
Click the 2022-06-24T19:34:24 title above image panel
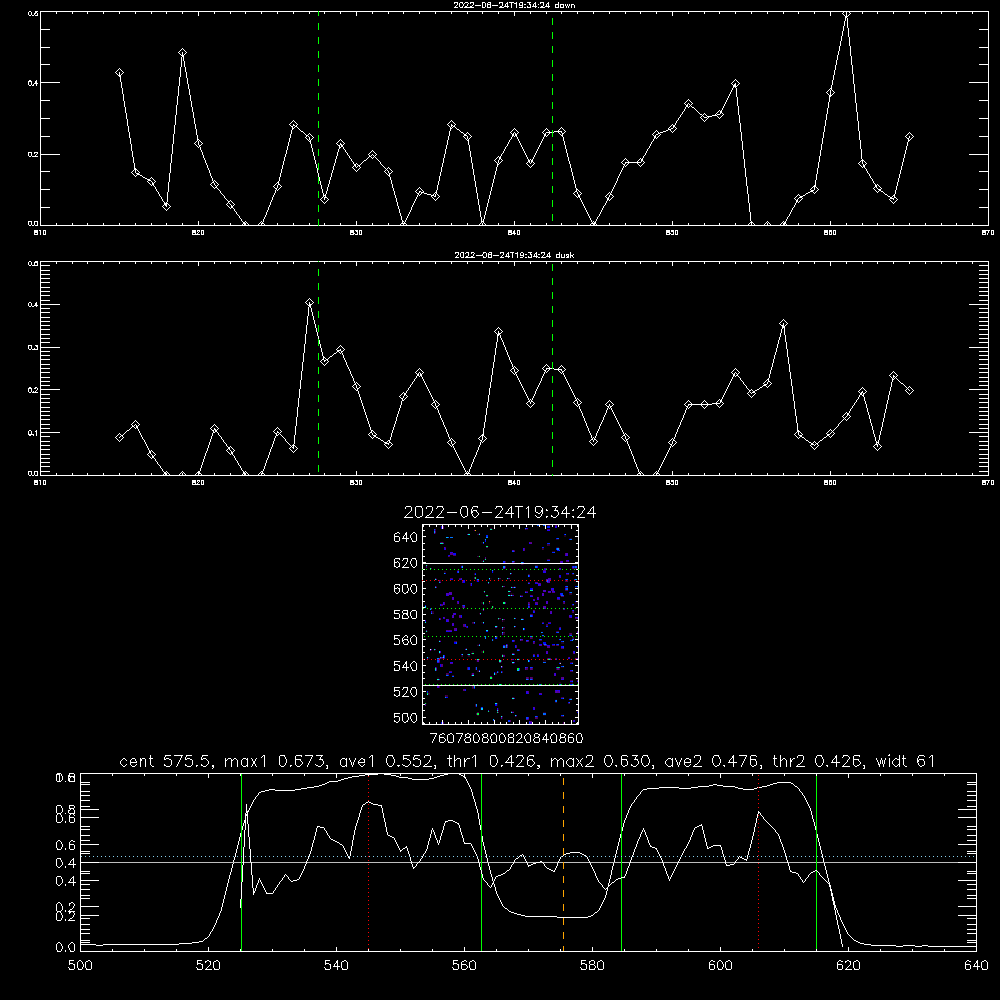click(x=500, y=512)
